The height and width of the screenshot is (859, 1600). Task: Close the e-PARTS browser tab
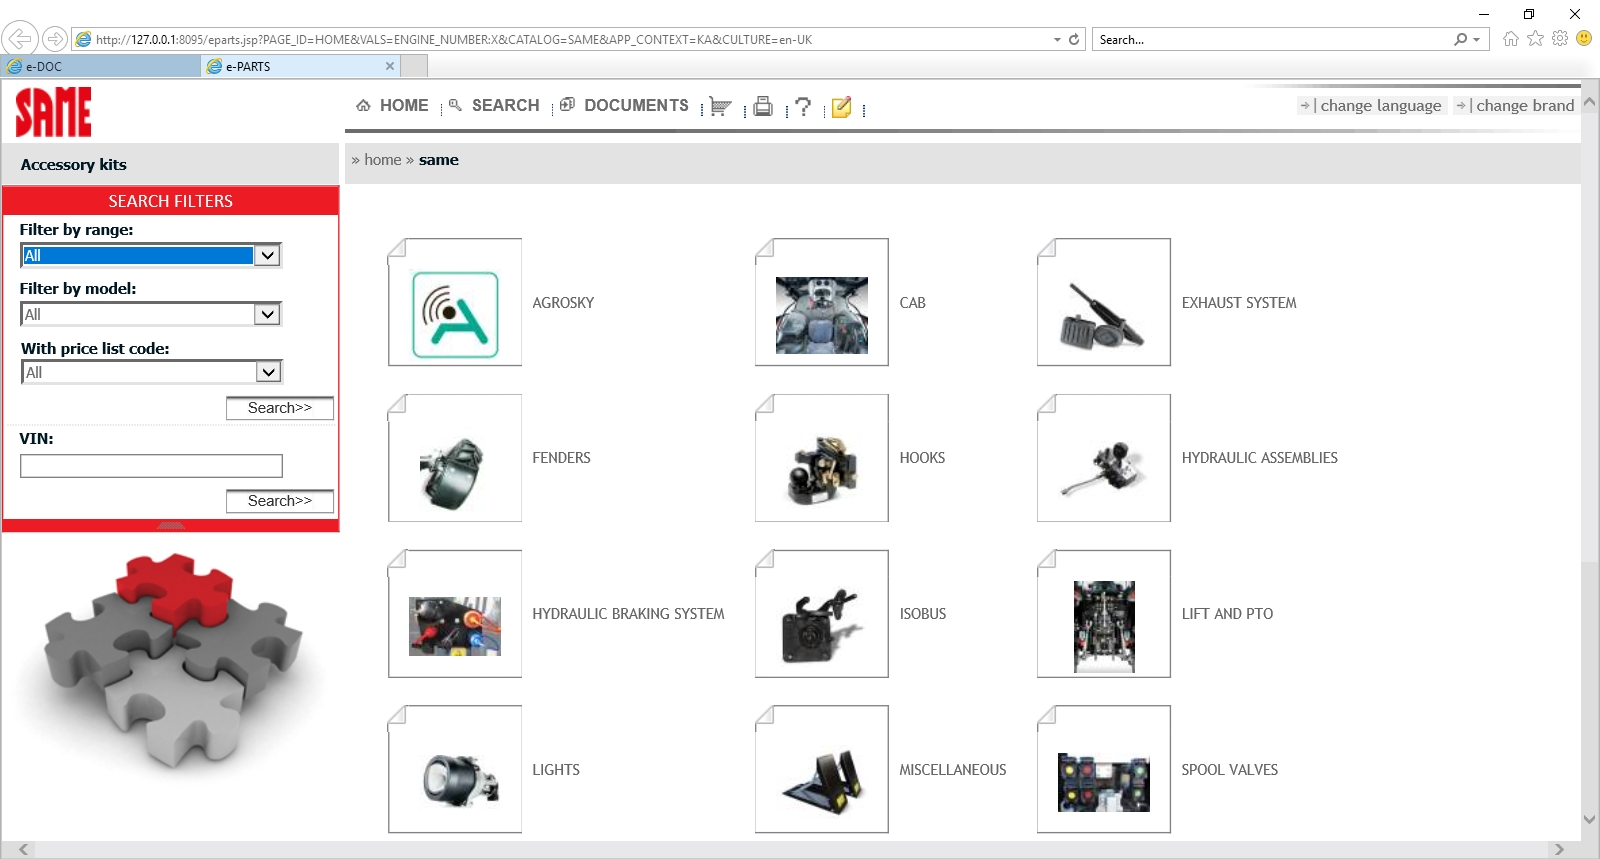click(390, 66)
